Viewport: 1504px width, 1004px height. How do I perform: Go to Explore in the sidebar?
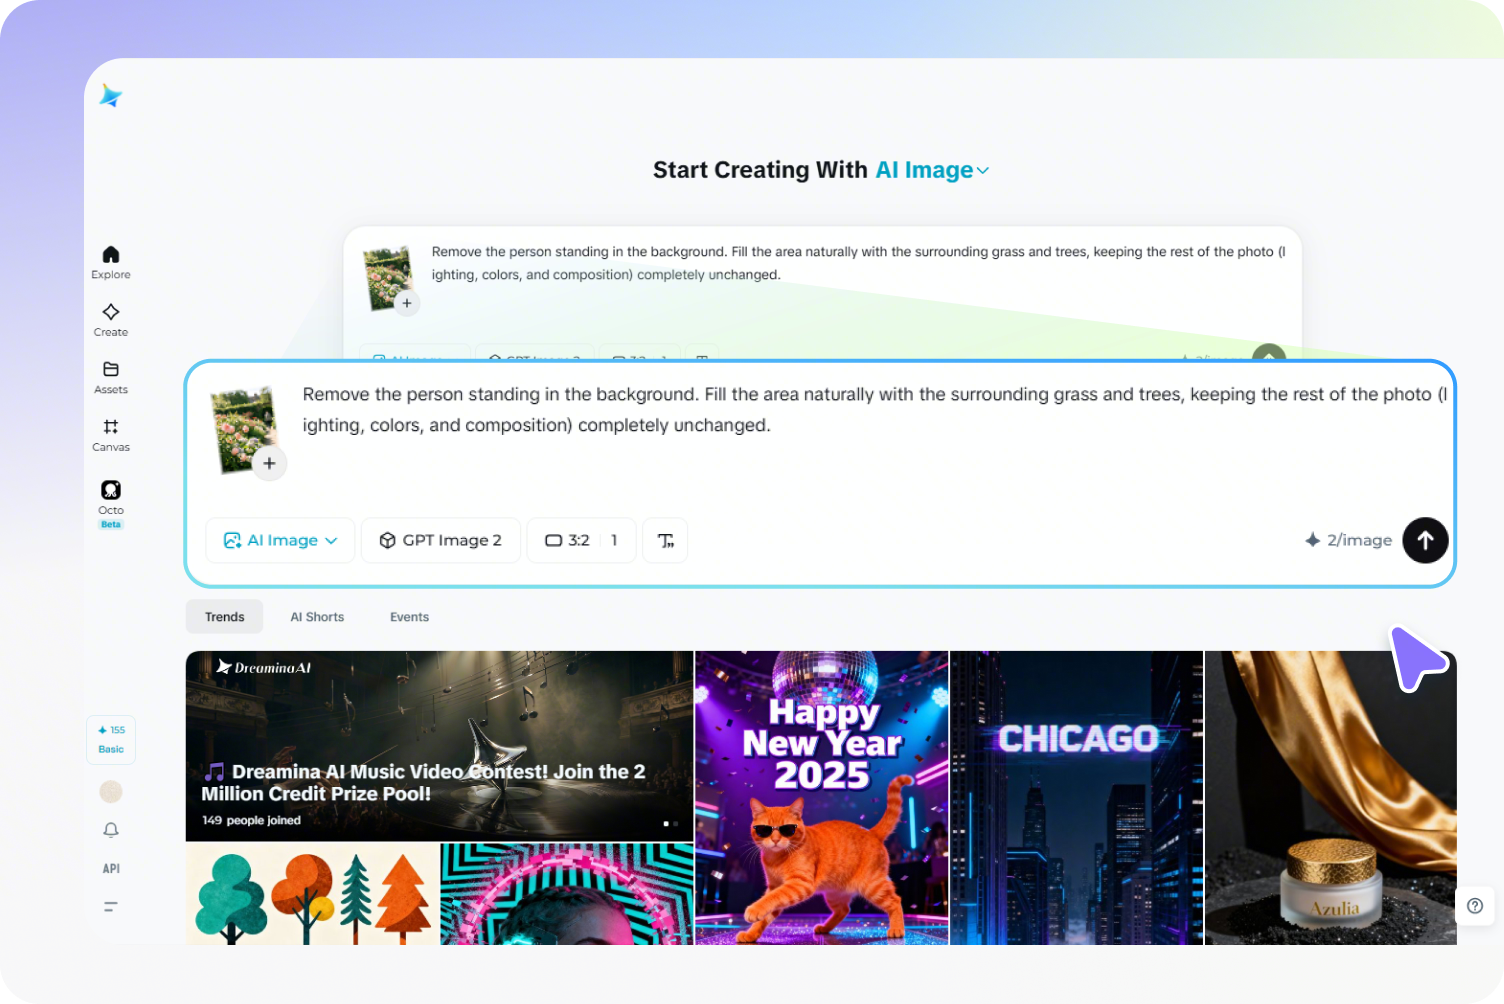pos(111,262)
